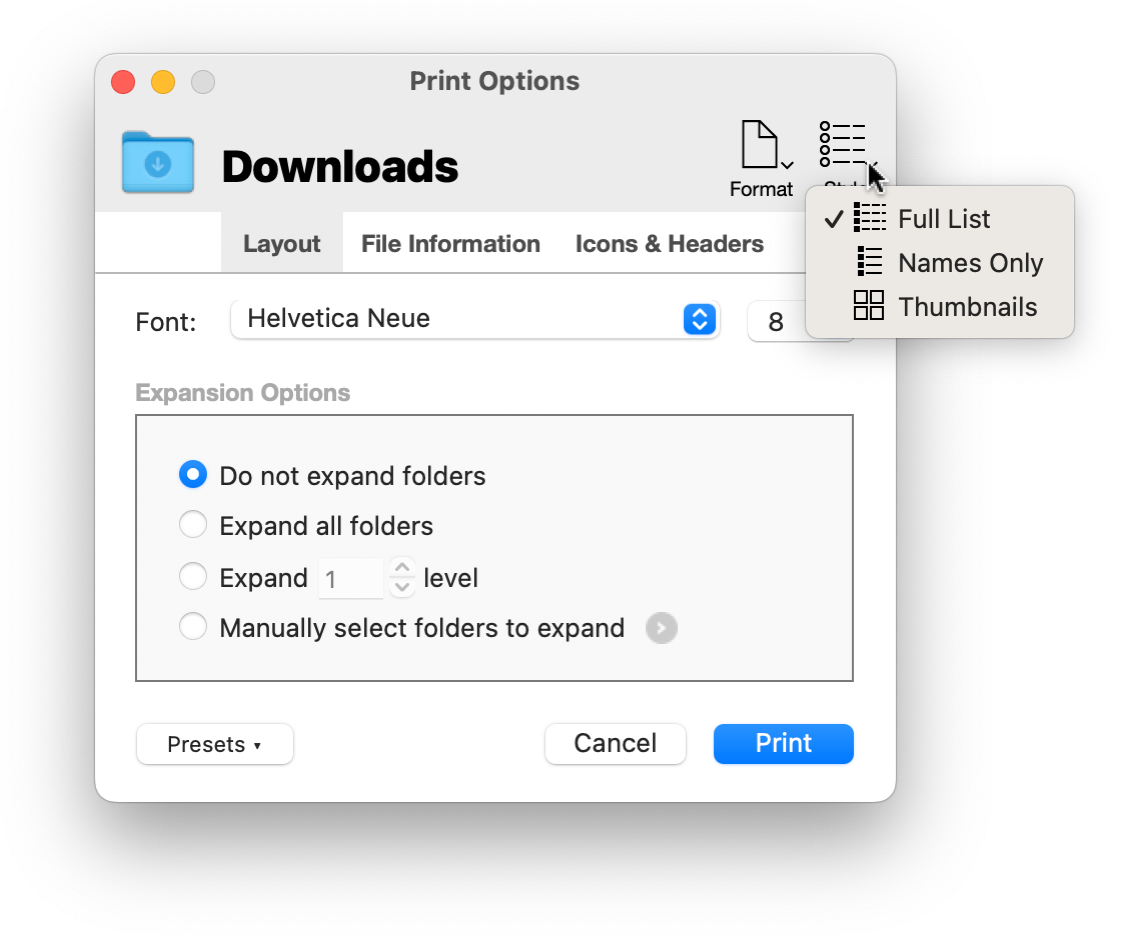Choose Expand all folders
This screenshot has height=944, width=1124.
coord(193,525)
